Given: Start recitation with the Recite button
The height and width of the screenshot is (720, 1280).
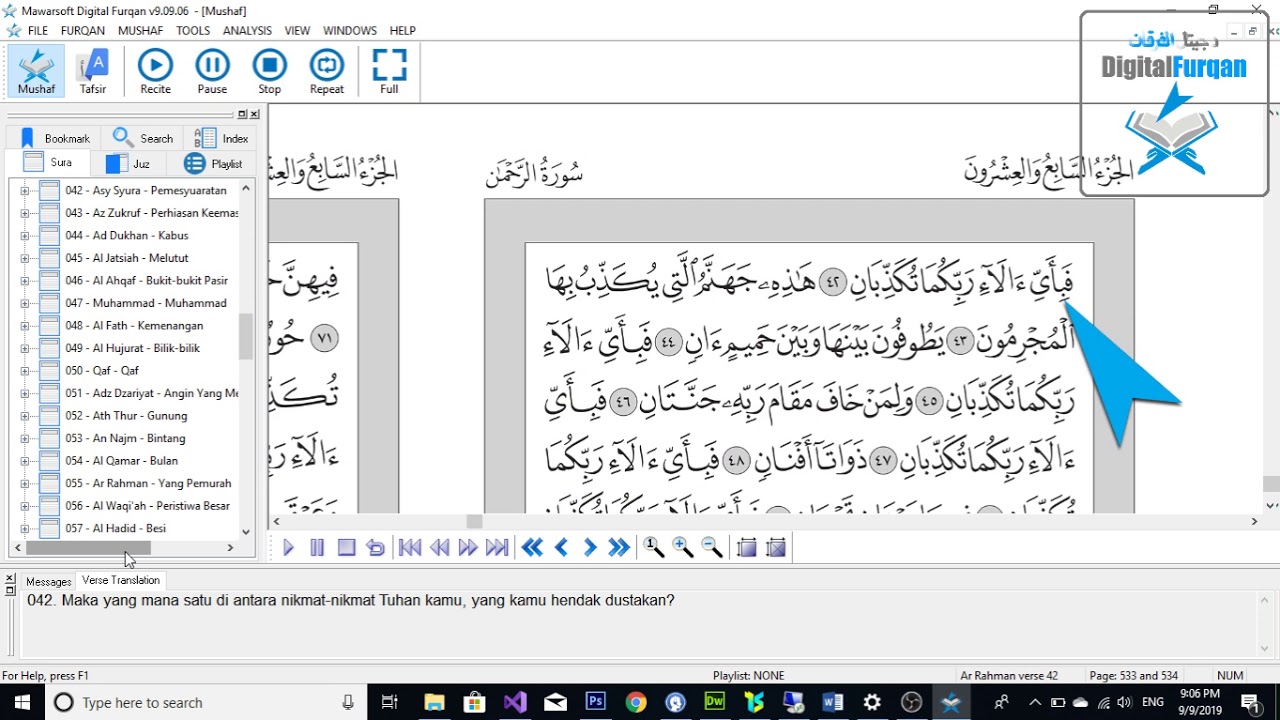Looking at the screenshot, I should pyautogui.click(x=155, y=71).
